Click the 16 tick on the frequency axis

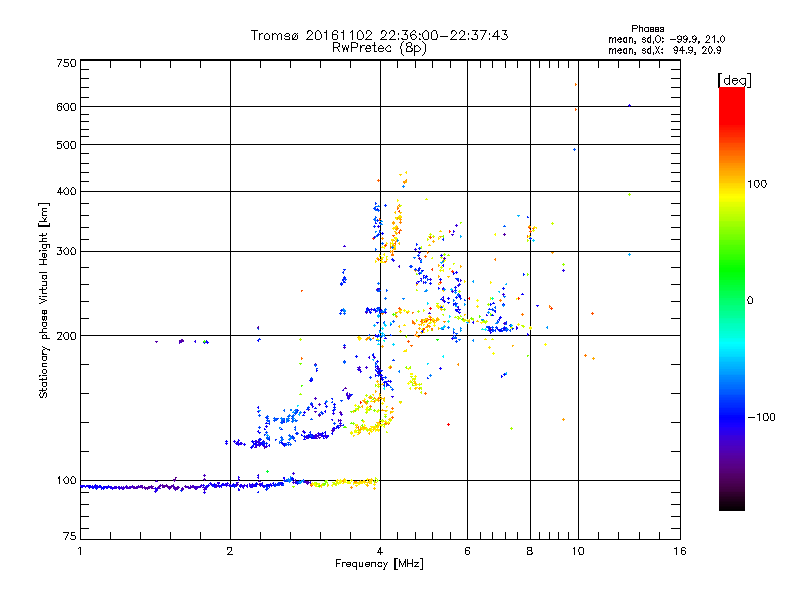coord(678,551)
